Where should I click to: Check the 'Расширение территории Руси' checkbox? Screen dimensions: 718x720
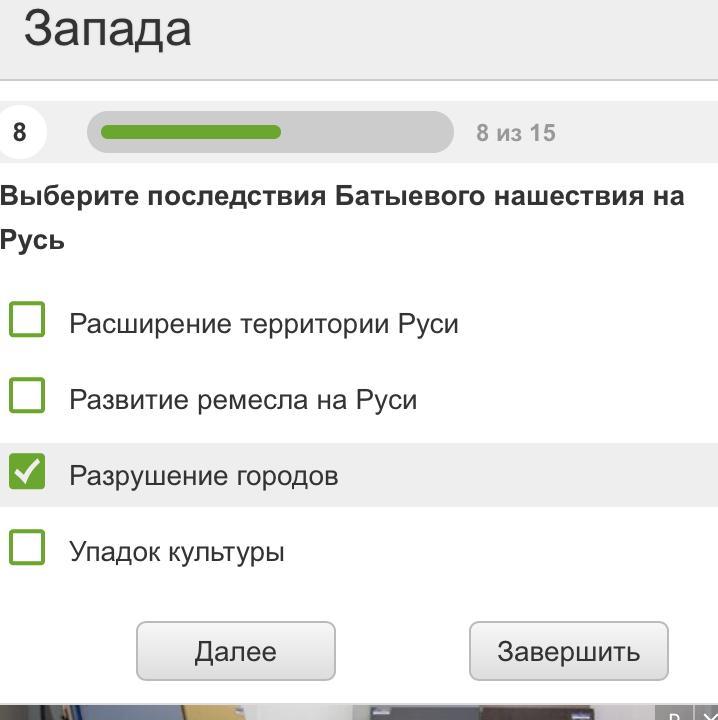click(x=27, y=319)
